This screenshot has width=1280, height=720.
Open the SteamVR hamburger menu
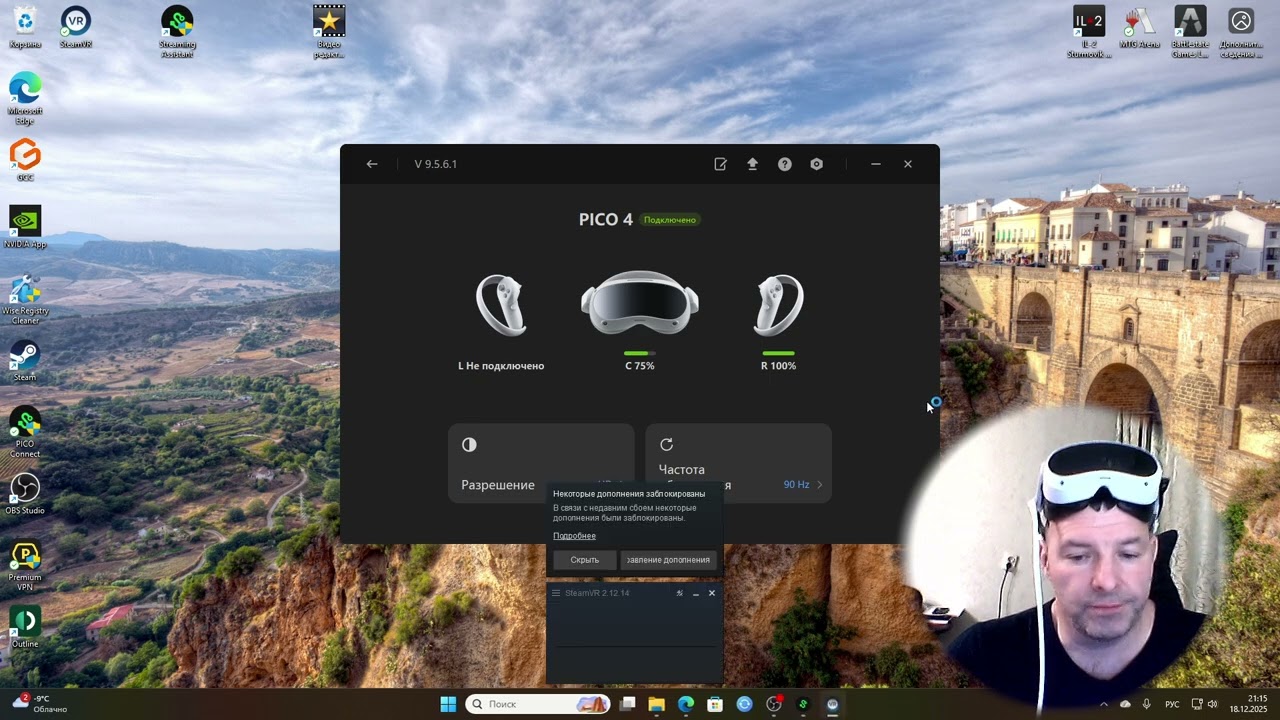click(x=557, y=593)
